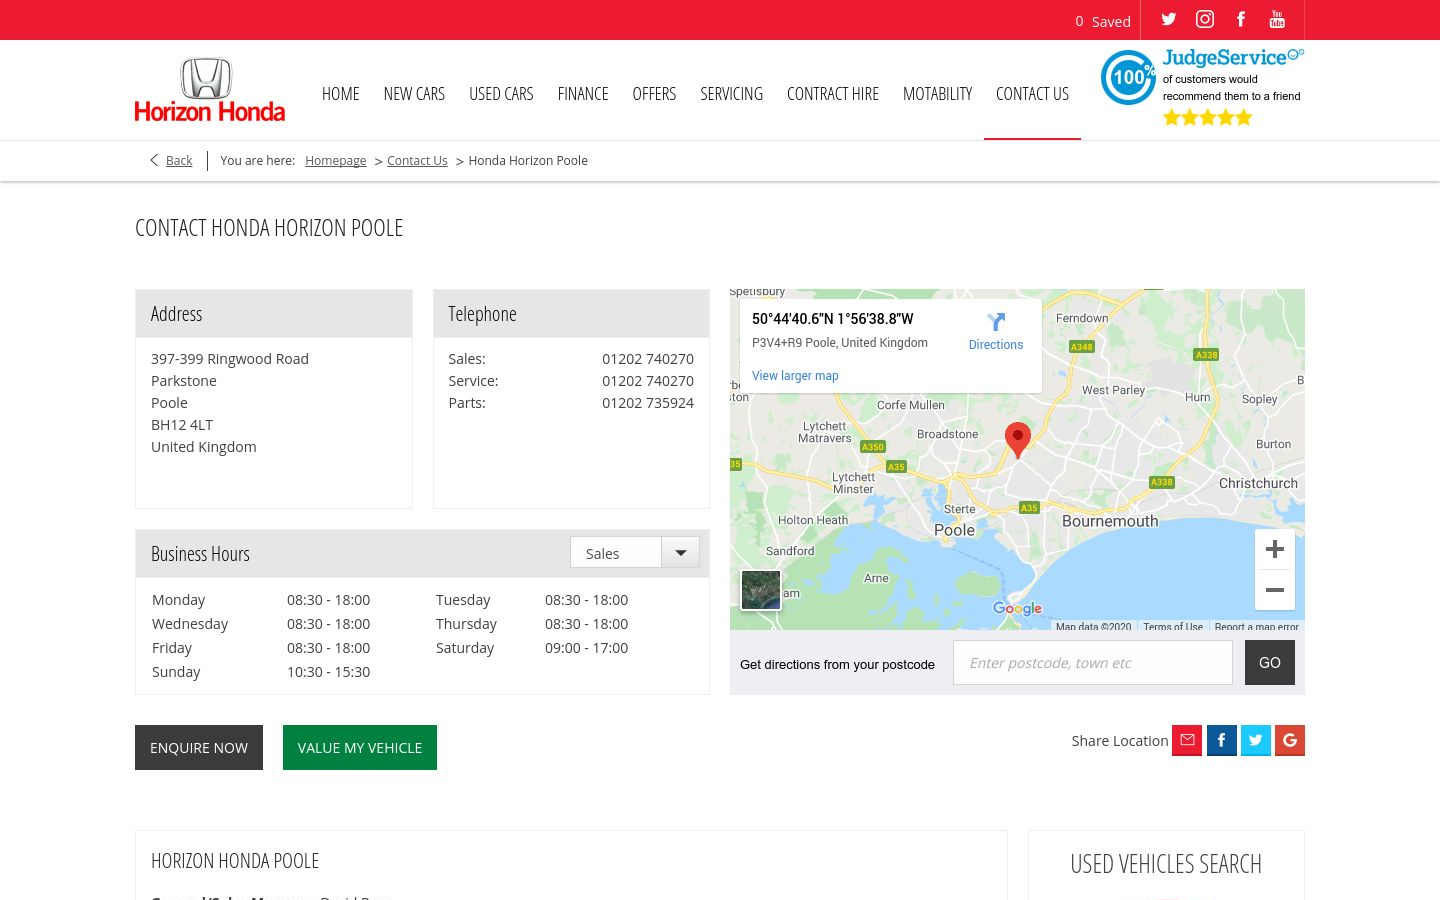Open CONTRACT HIRE menu
1440x900 pixels.
[833, 93]
